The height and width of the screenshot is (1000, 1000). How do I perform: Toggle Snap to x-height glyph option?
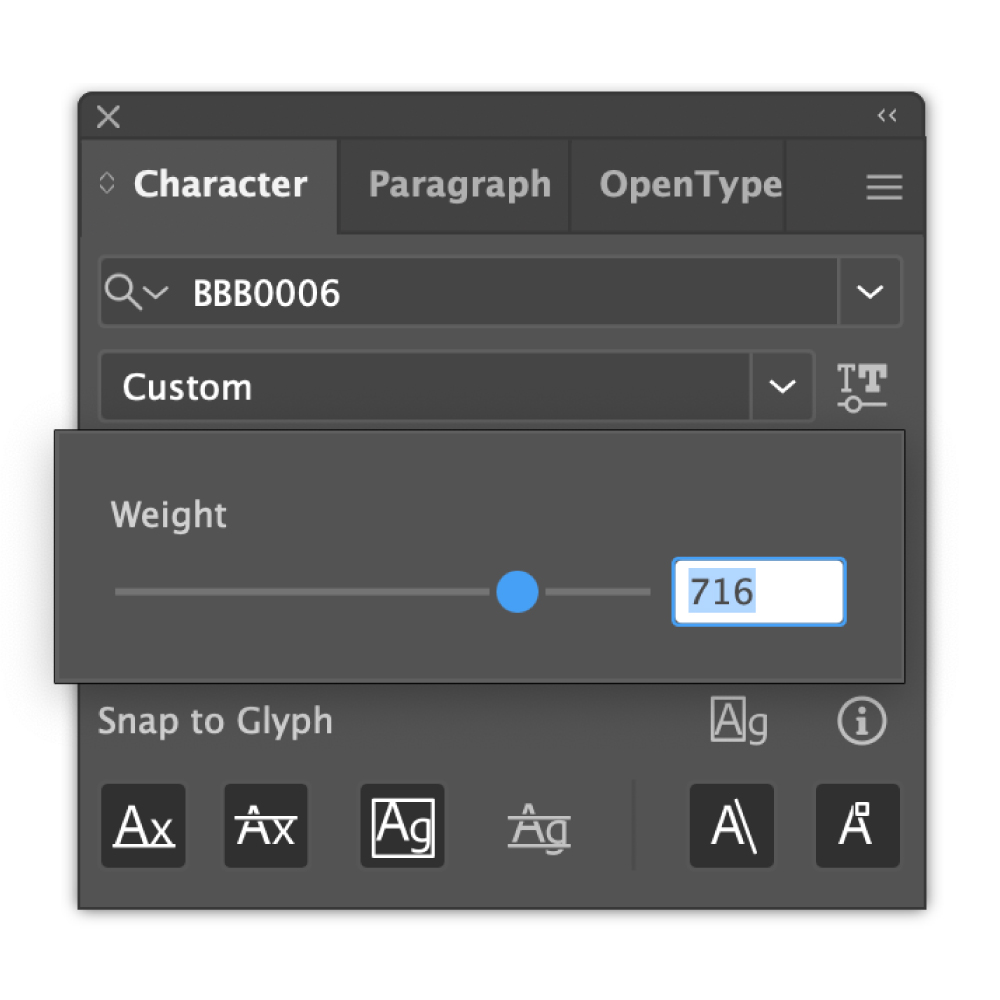[x=266, y=826]
